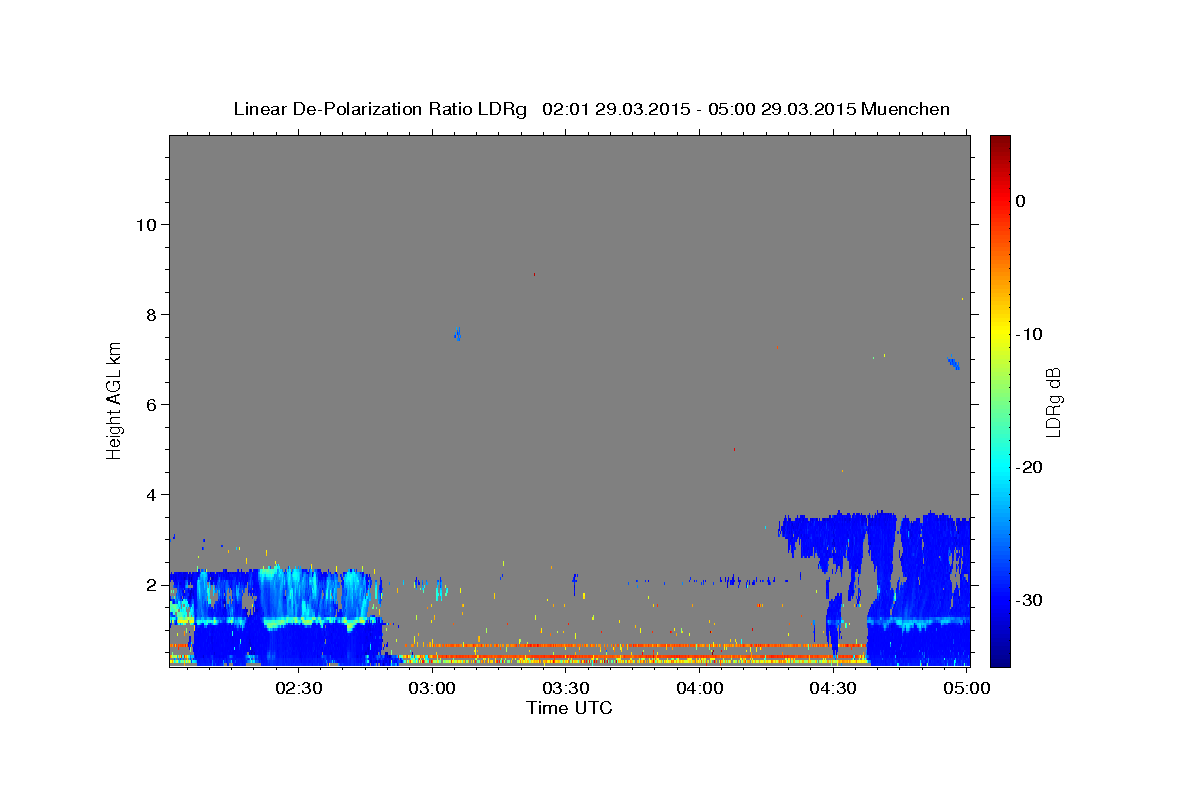Click the 03:00 time tick label
This screenshot has width=1200, height=800.
click(432, 688)
